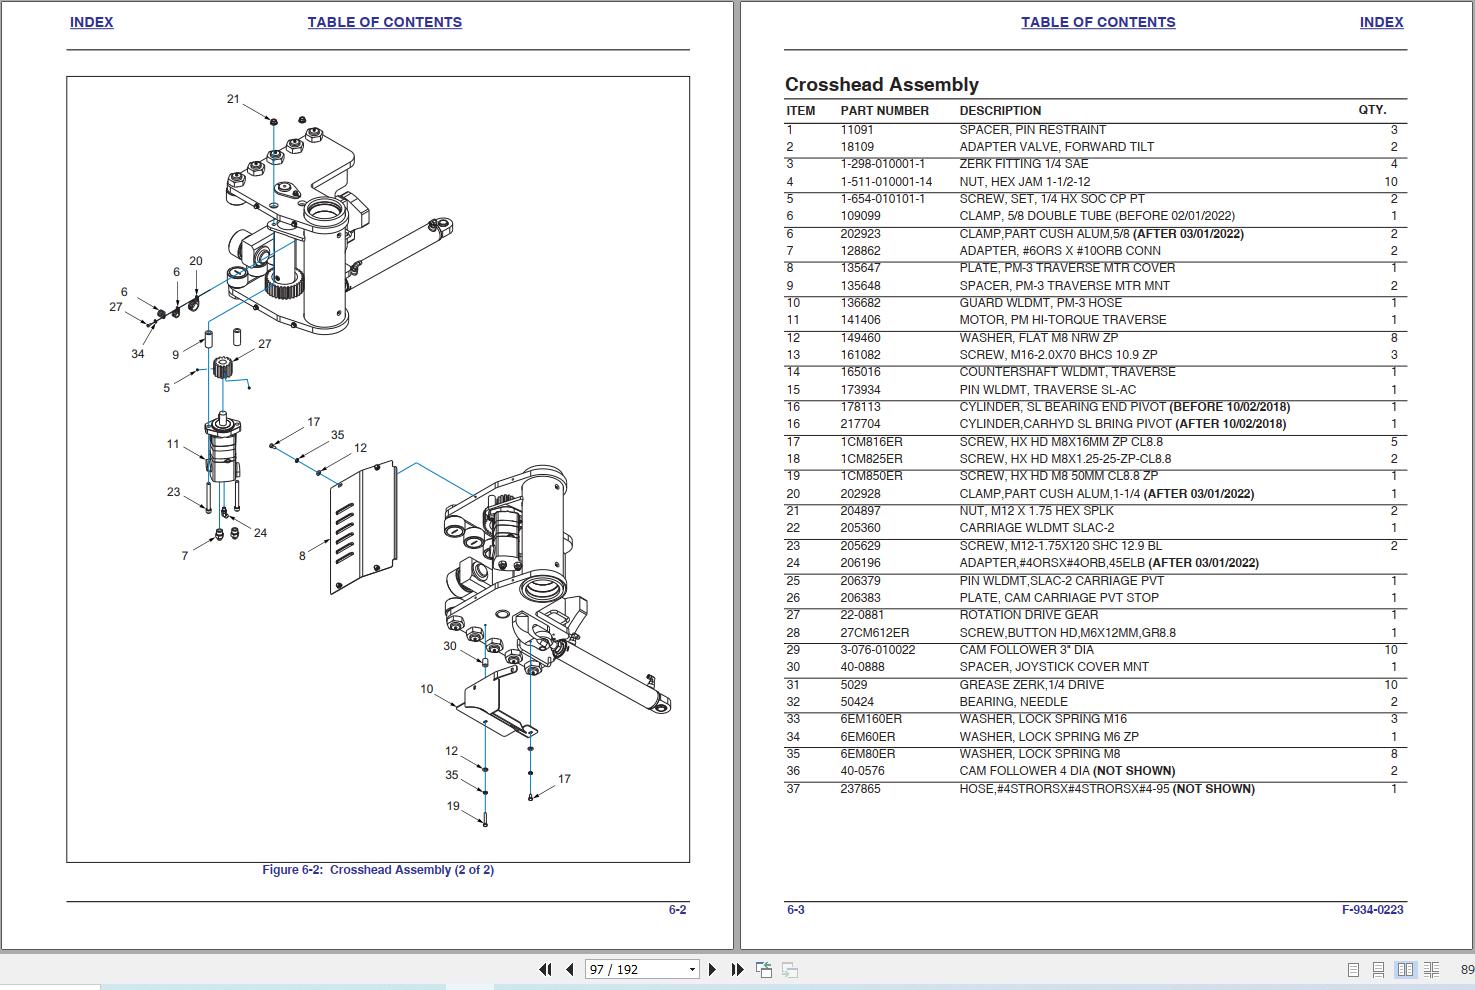Click page number 6-2 footer

pyautogui.click(x=677, y=910)
